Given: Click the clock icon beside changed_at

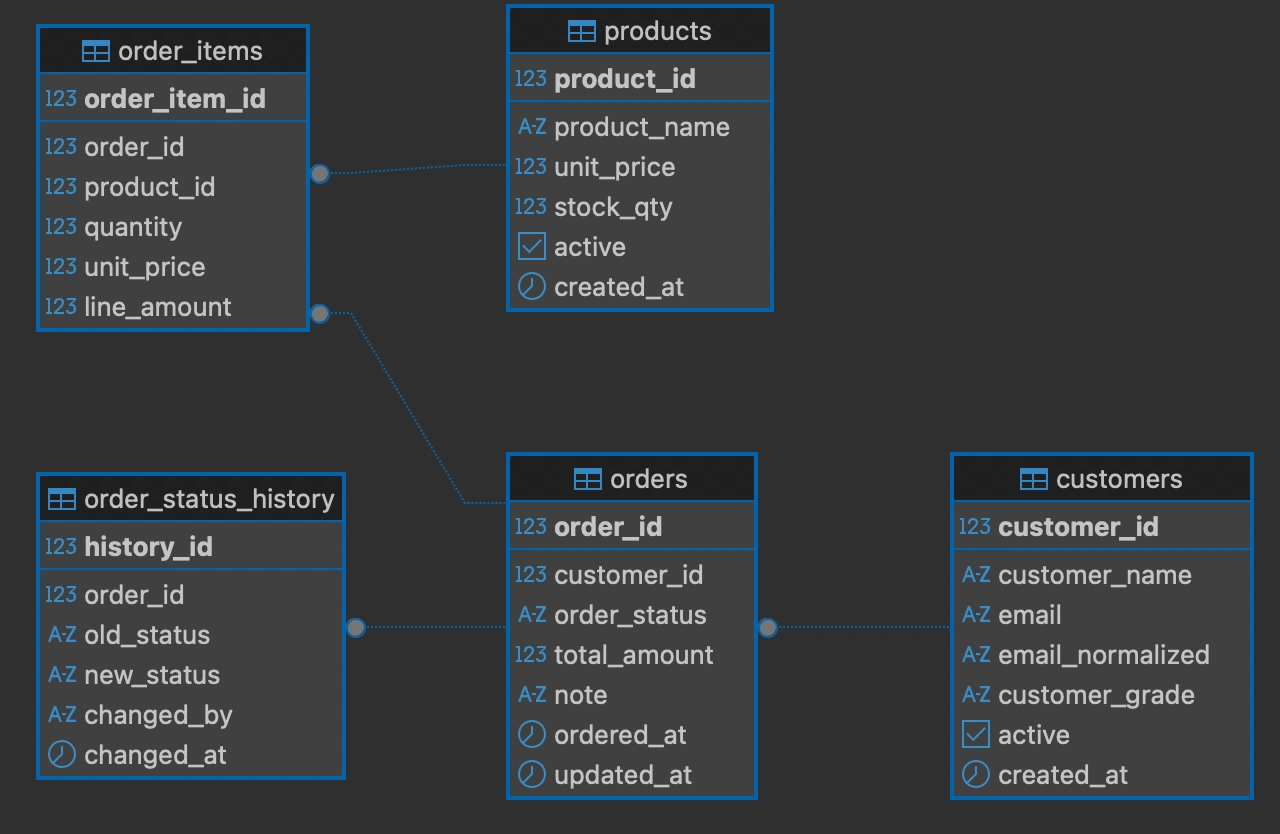Looking at the screenshot, I should (61, 754).
